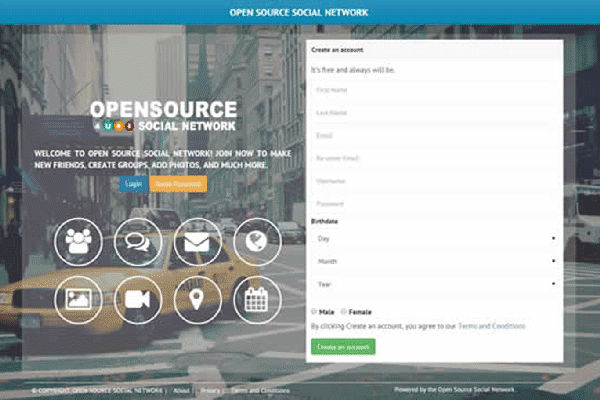The width and height of the screenshot is (600, 400).
Task: Click the orange Reset Password button
Action: (180, 184)
